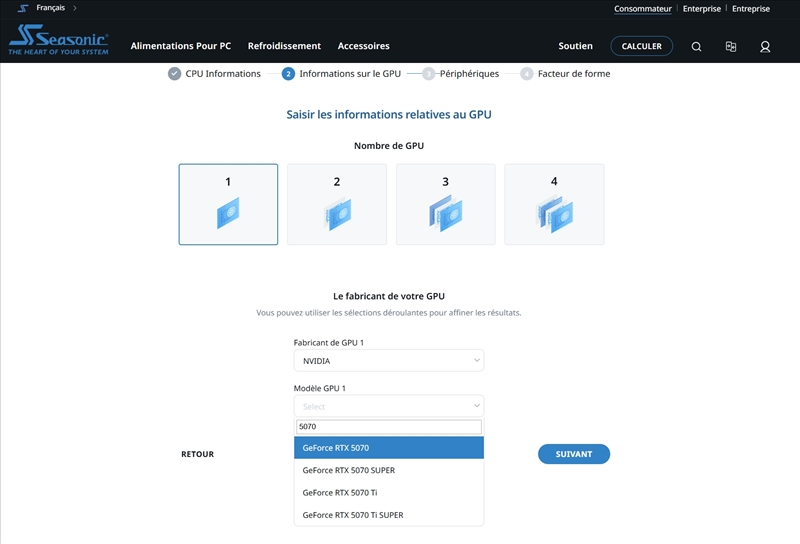Select 2 GPUs card option
The image size is (800, 544).
click(x=337, y=204)
